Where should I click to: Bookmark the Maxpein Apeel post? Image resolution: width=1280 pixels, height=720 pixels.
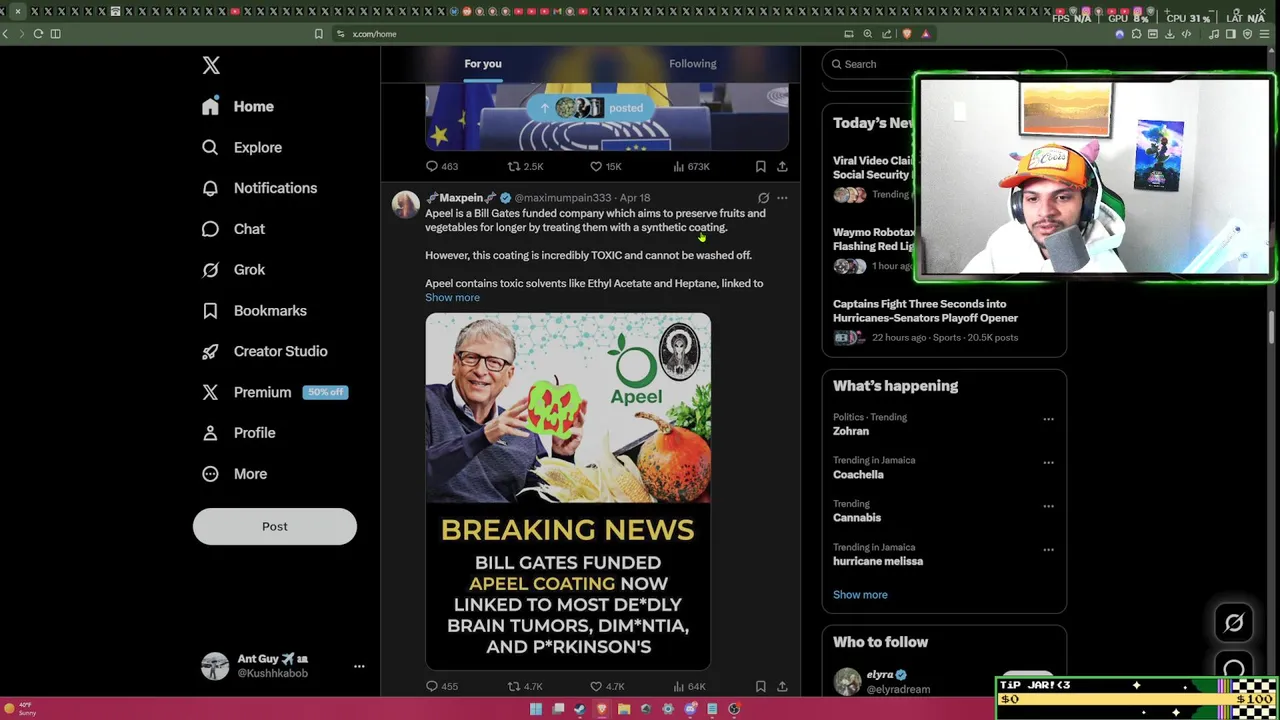[x=760, y=686]
